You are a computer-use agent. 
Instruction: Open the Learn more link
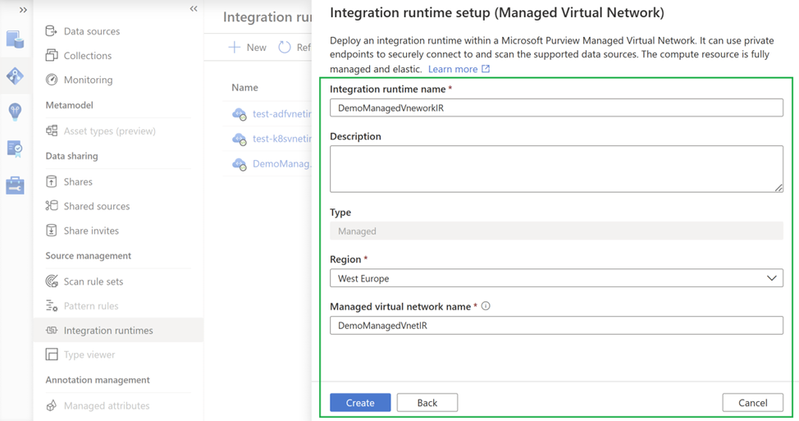pos(452,69)
